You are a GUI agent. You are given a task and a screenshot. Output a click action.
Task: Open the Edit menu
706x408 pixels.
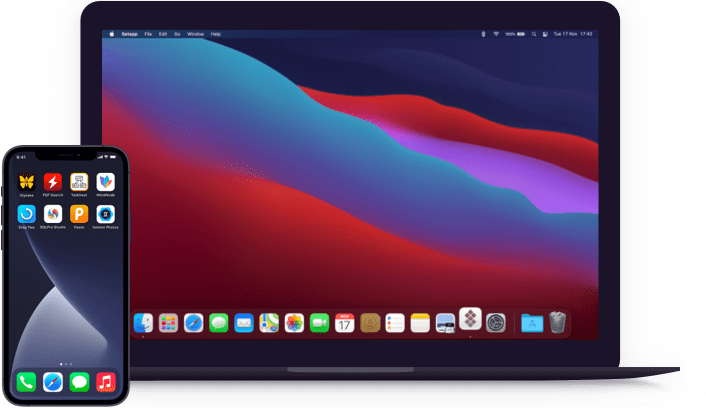coord(163,34)
